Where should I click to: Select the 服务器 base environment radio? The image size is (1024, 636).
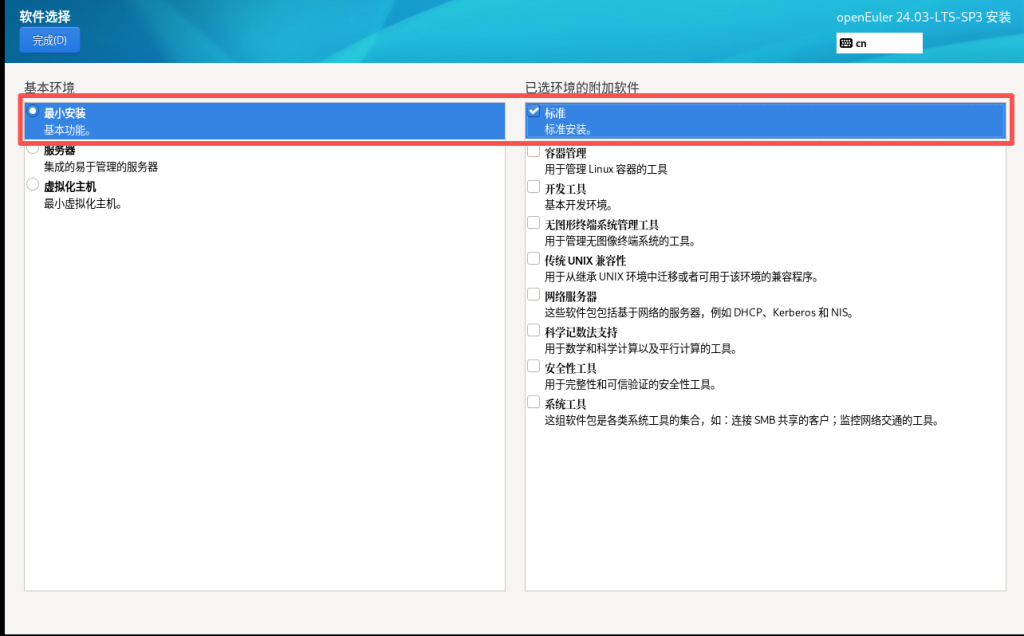(33, 149)
